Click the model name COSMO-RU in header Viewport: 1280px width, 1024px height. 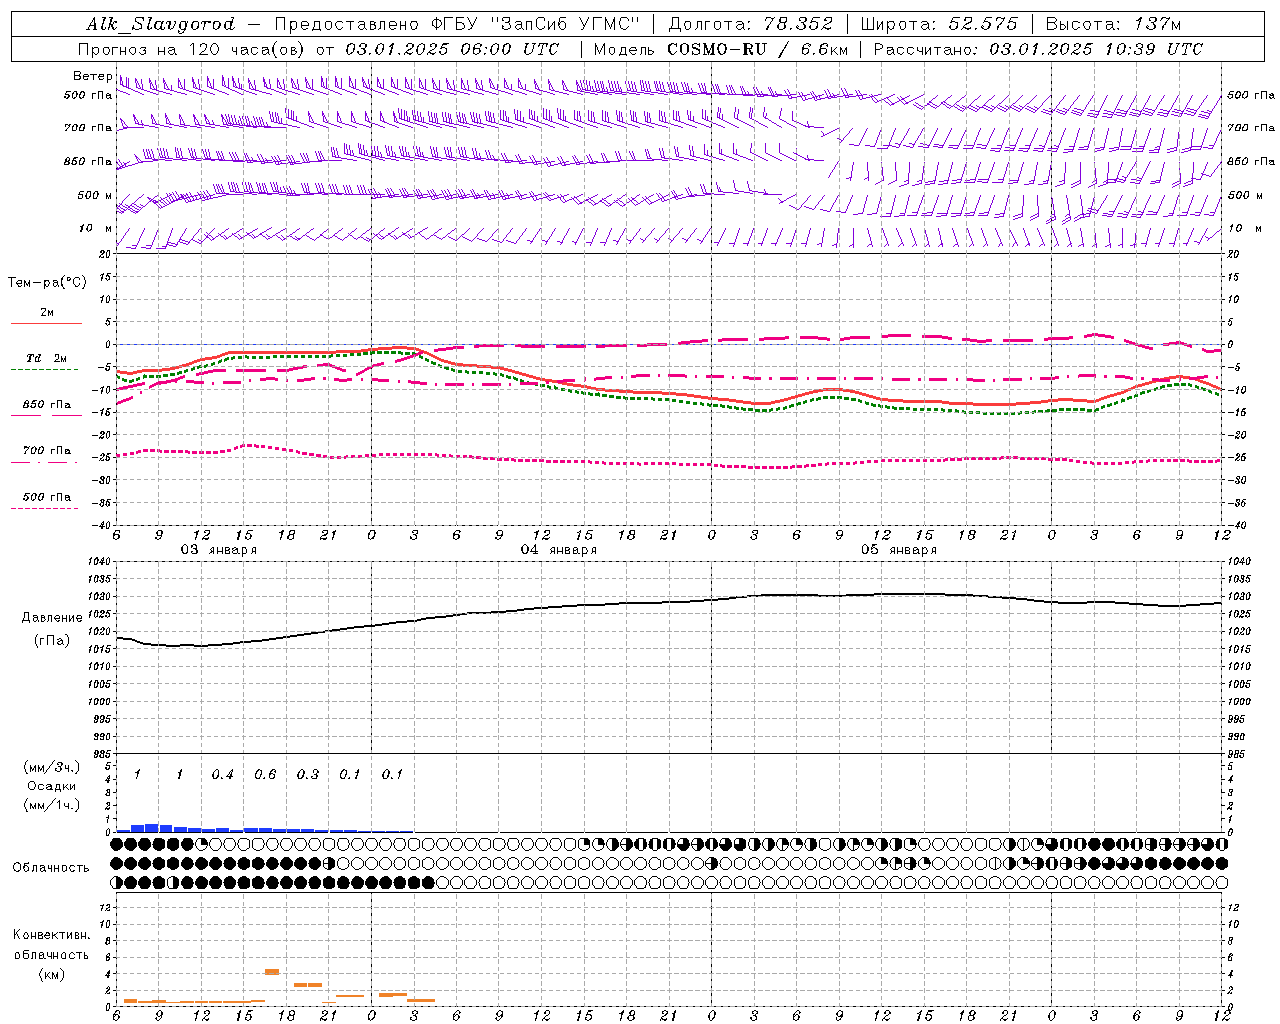(717, 49)
